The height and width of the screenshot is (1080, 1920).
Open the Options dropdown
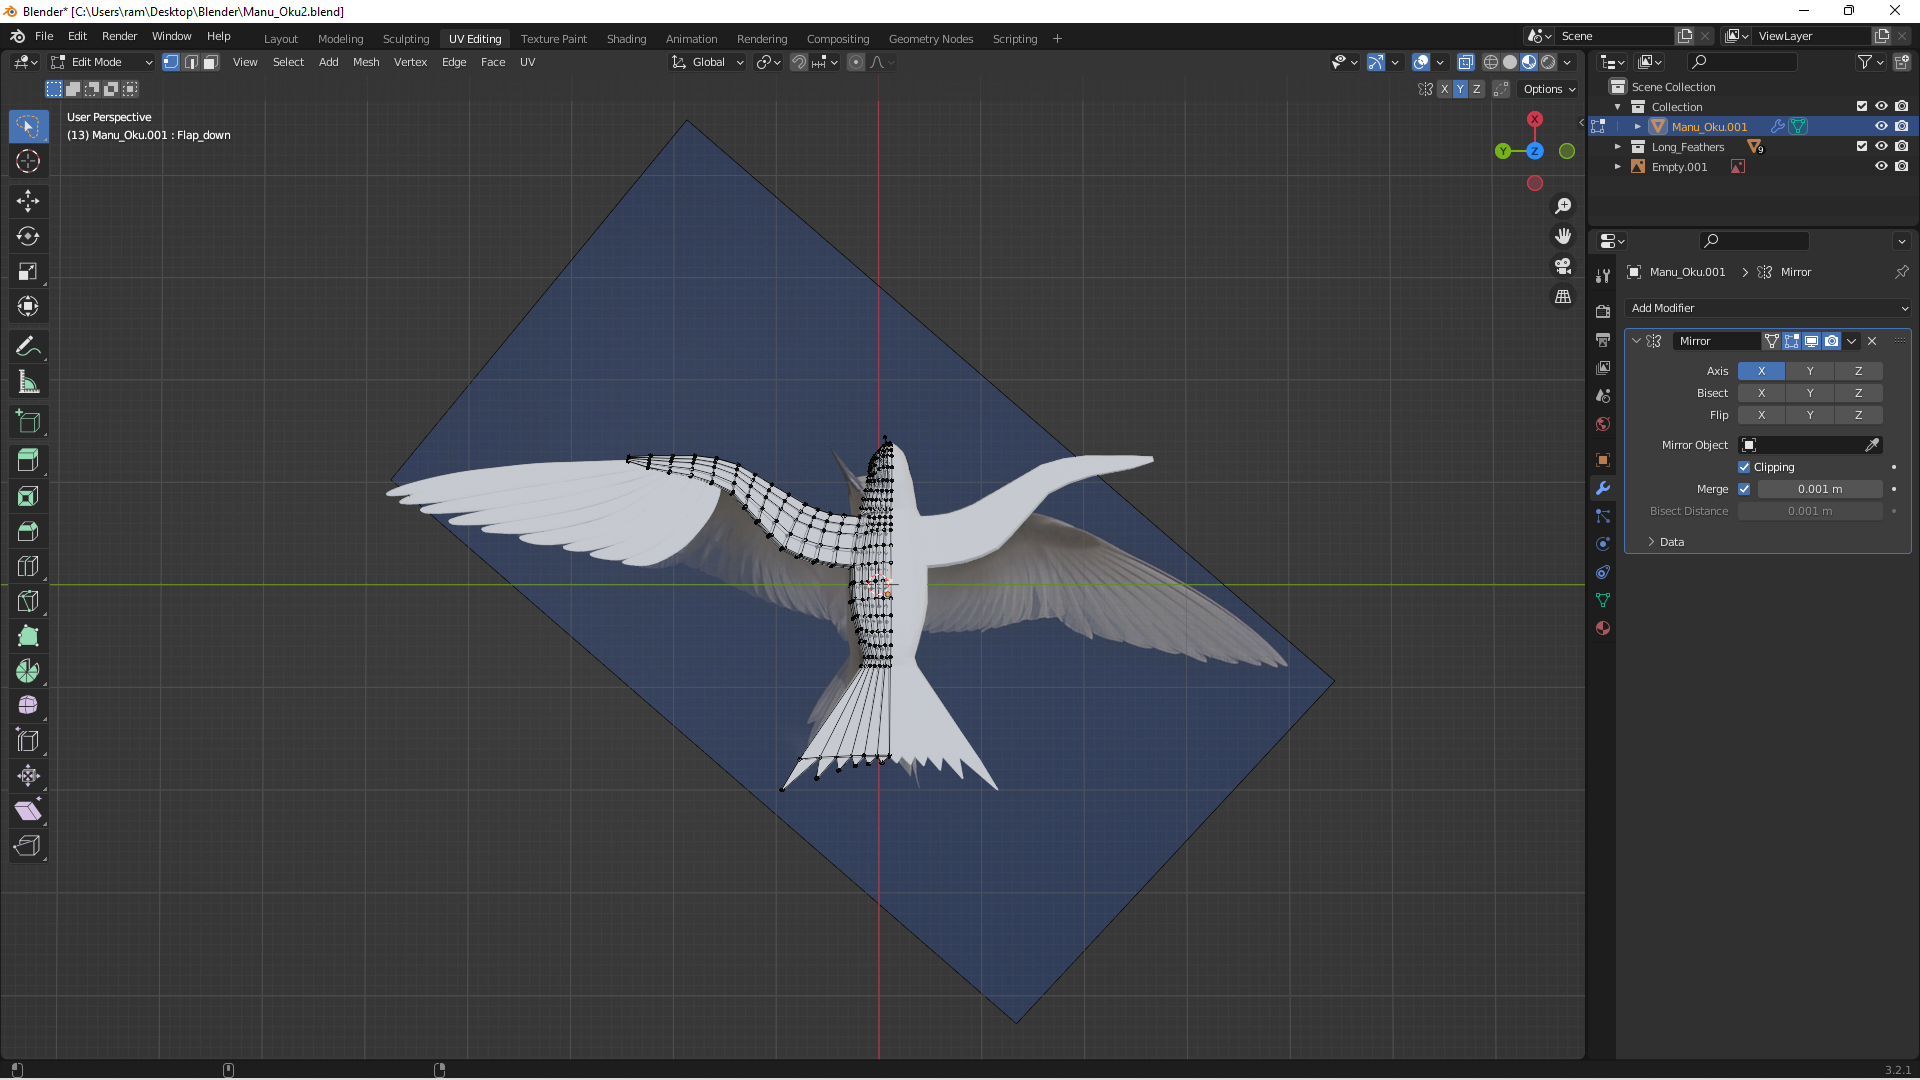point(1549,89)
